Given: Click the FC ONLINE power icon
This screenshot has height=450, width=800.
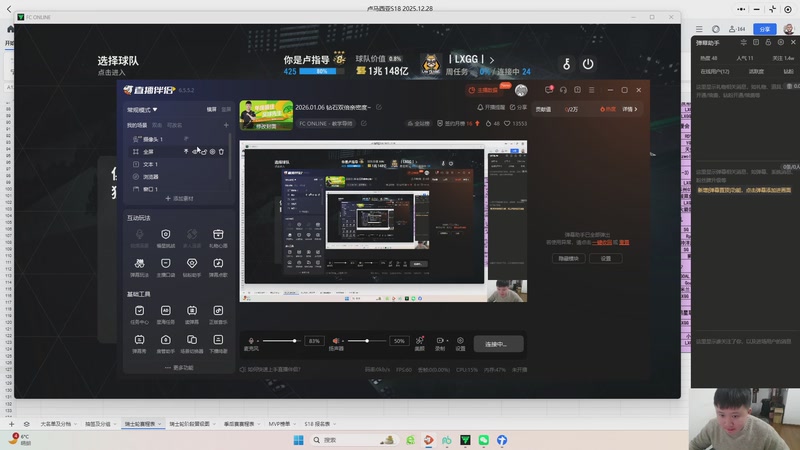Looking at the screenshot, I should [588, 64].
